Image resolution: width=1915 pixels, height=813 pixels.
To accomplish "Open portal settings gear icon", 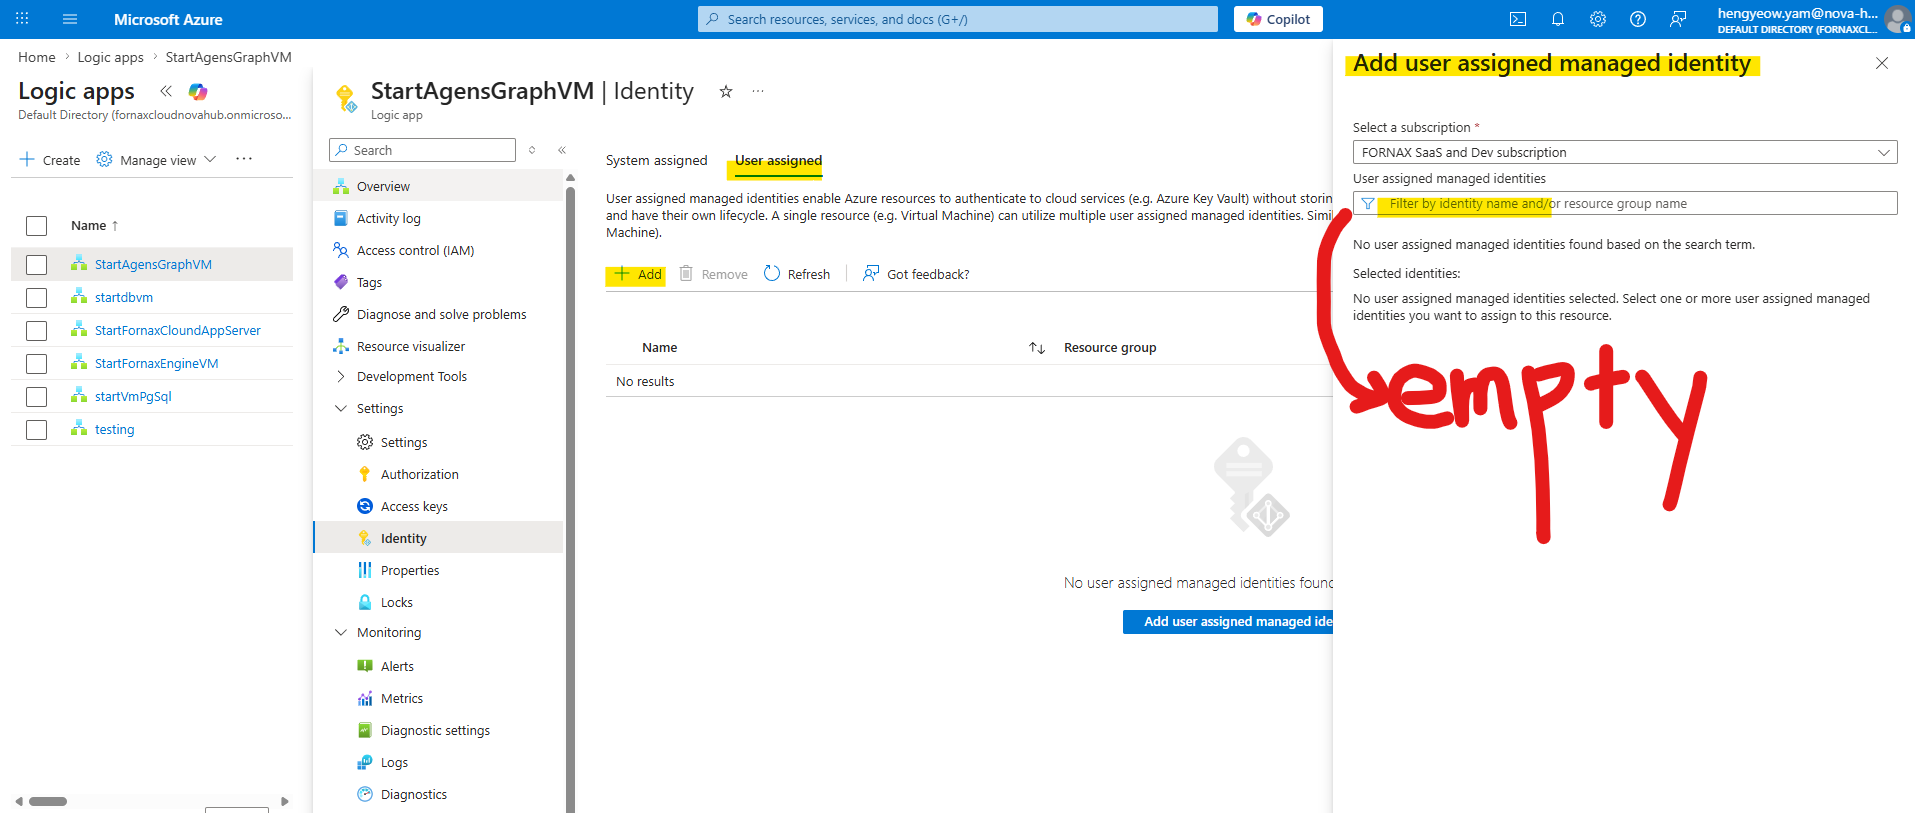I will (1598, 19).
